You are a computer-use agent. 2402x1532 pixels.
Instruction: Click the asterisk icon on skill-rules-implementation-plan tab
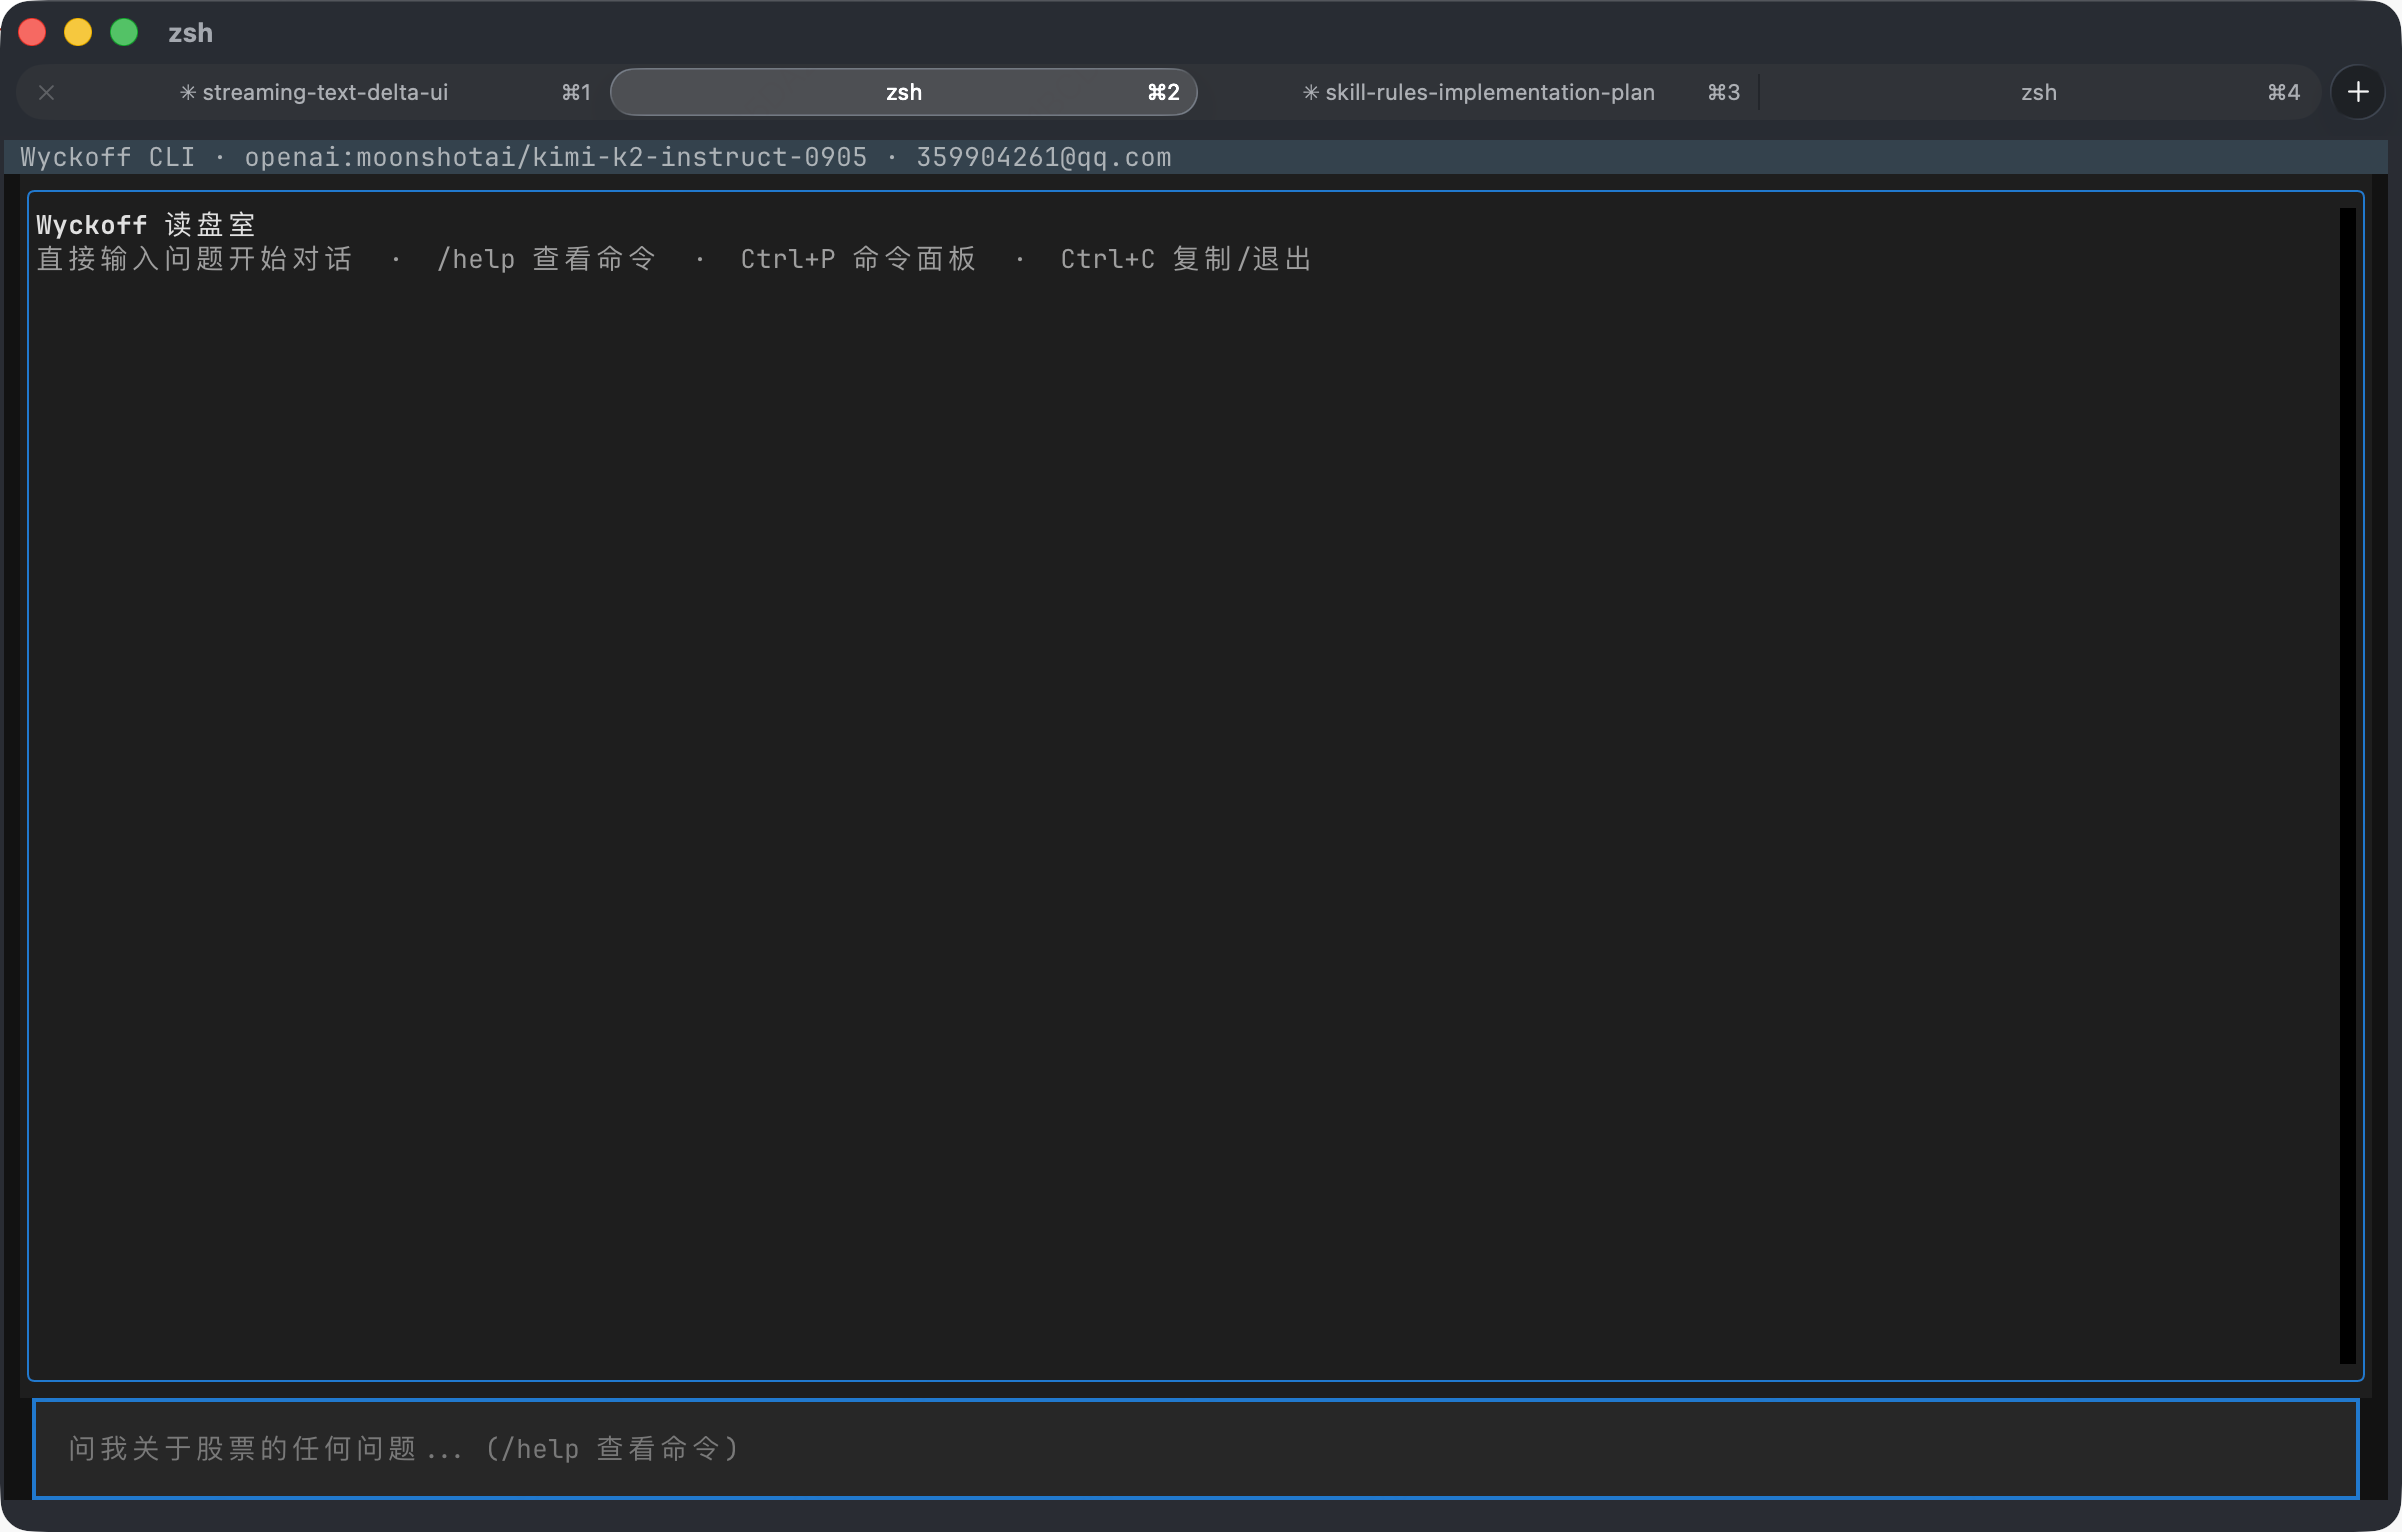tap(1310, 92)
